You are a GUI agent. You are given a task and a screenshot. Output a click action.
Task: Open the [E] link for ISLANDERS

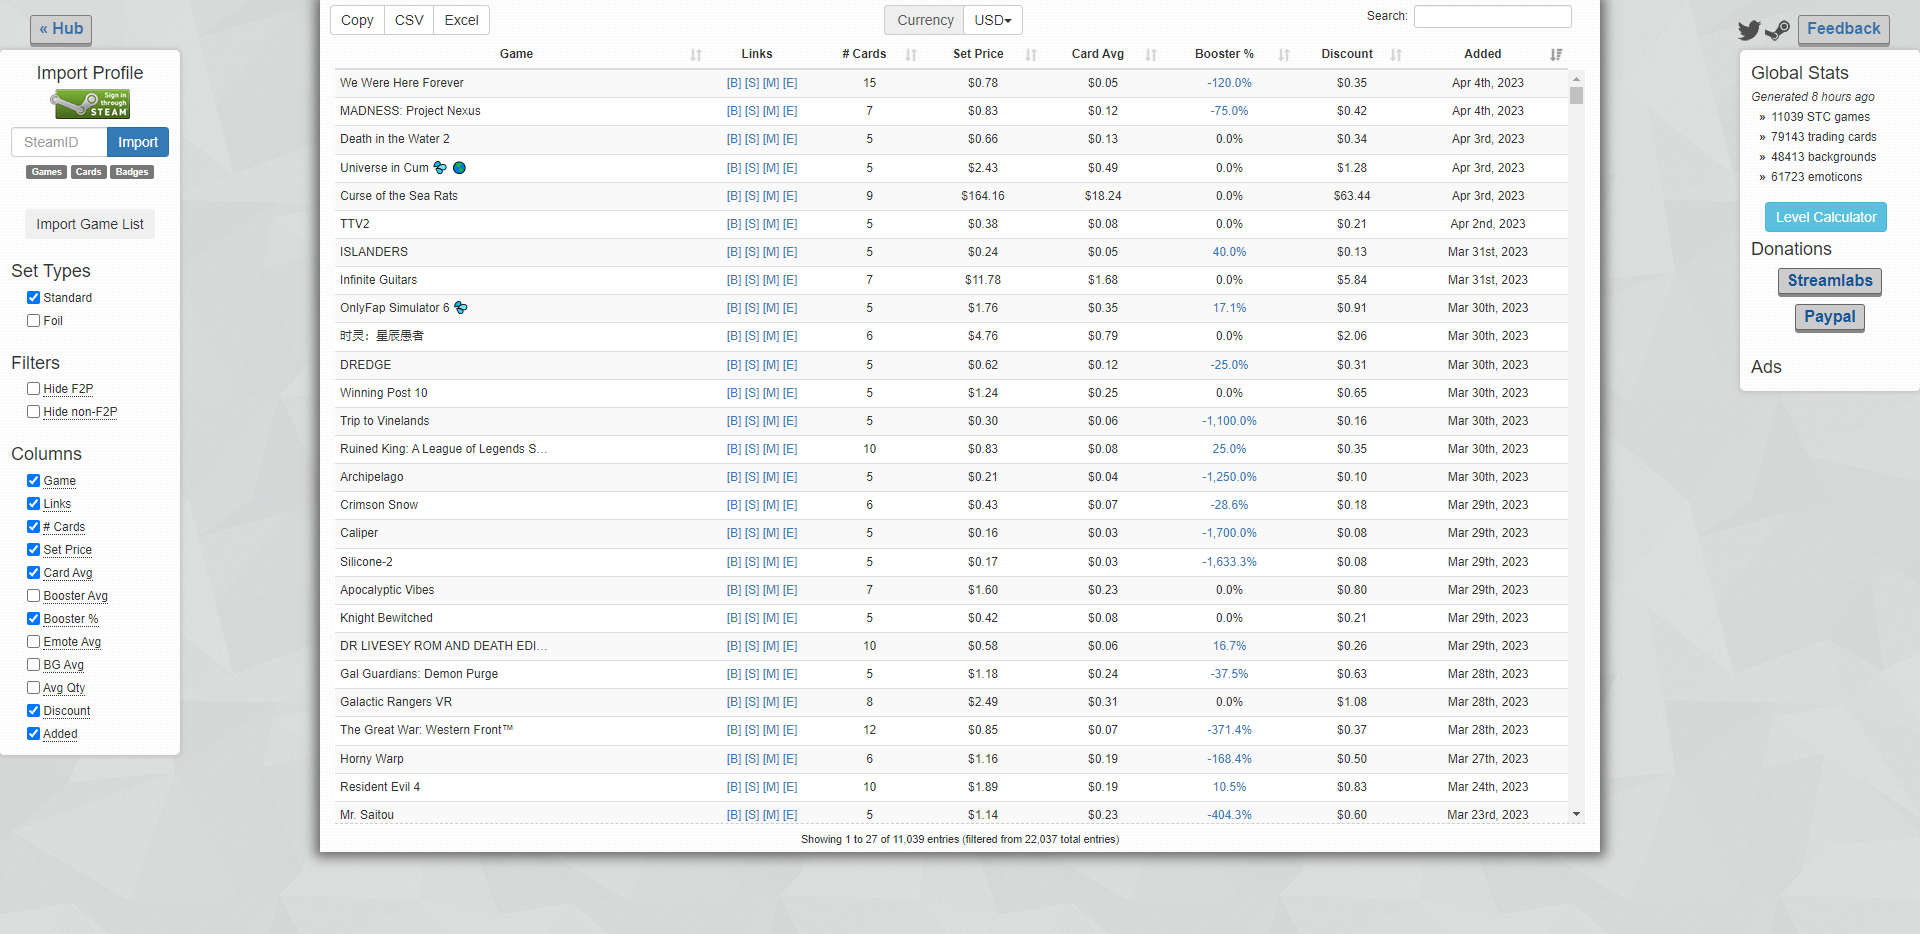tap(790, 252)
